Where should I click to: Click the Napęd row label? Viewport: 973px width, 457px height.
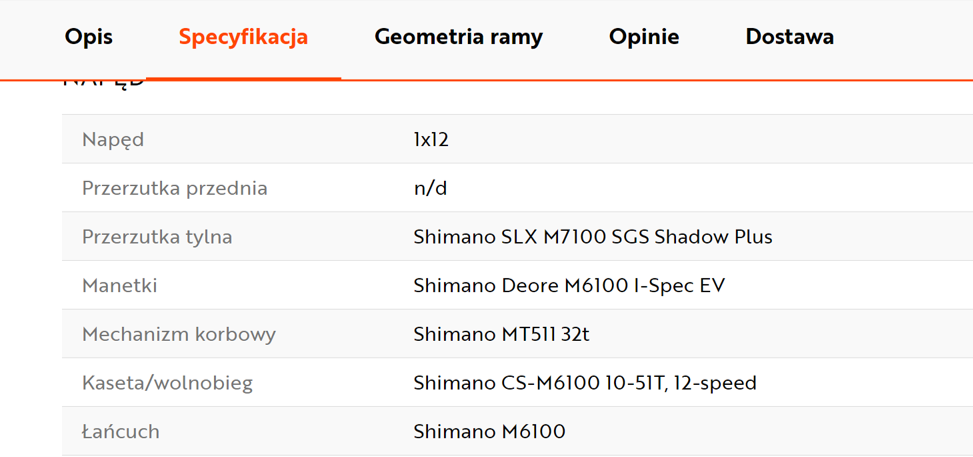coord(113,140)
